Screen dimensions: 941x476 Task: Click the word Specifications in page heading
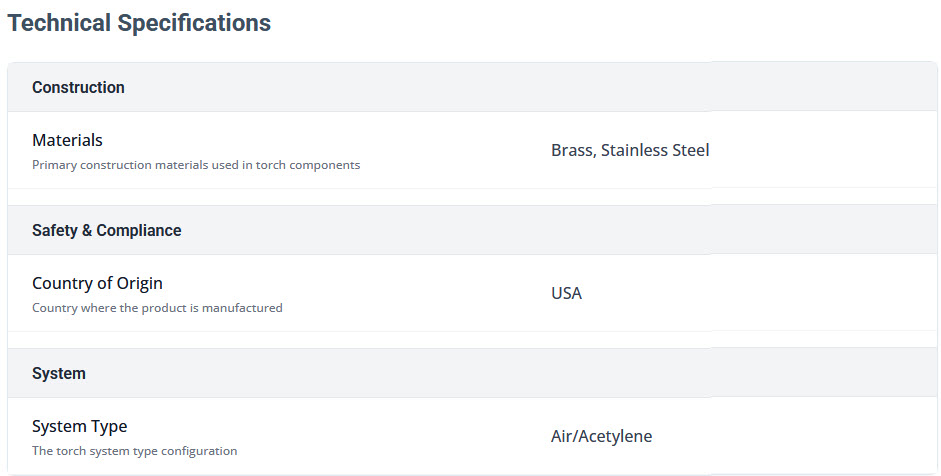[x=193, y=23]
